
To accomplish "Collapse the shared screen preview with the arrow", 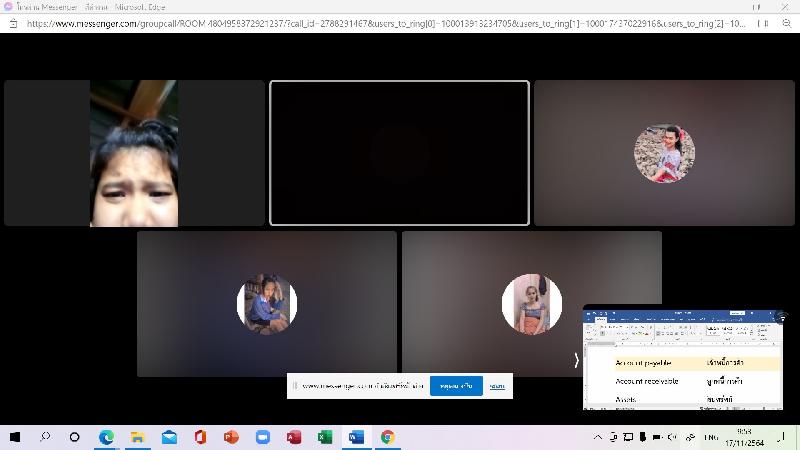I will pos(576,360).
